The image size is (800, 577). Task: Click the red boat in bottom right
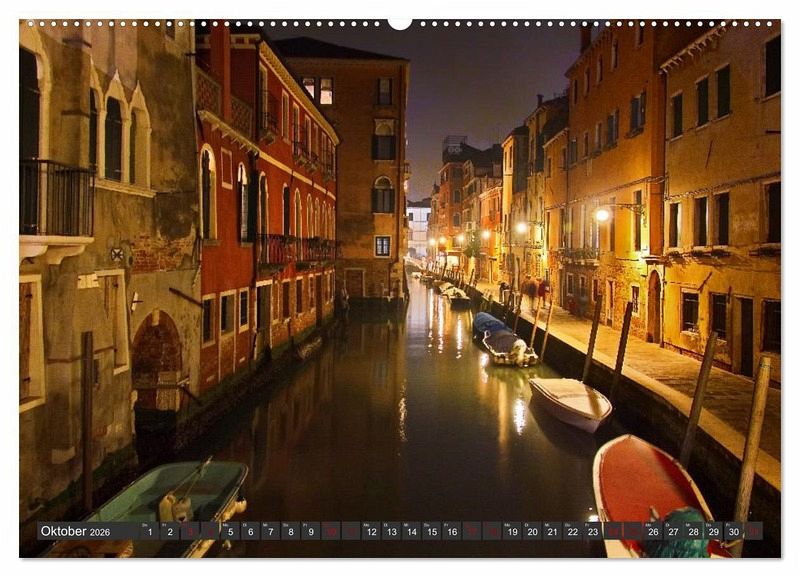click(640, 480)
